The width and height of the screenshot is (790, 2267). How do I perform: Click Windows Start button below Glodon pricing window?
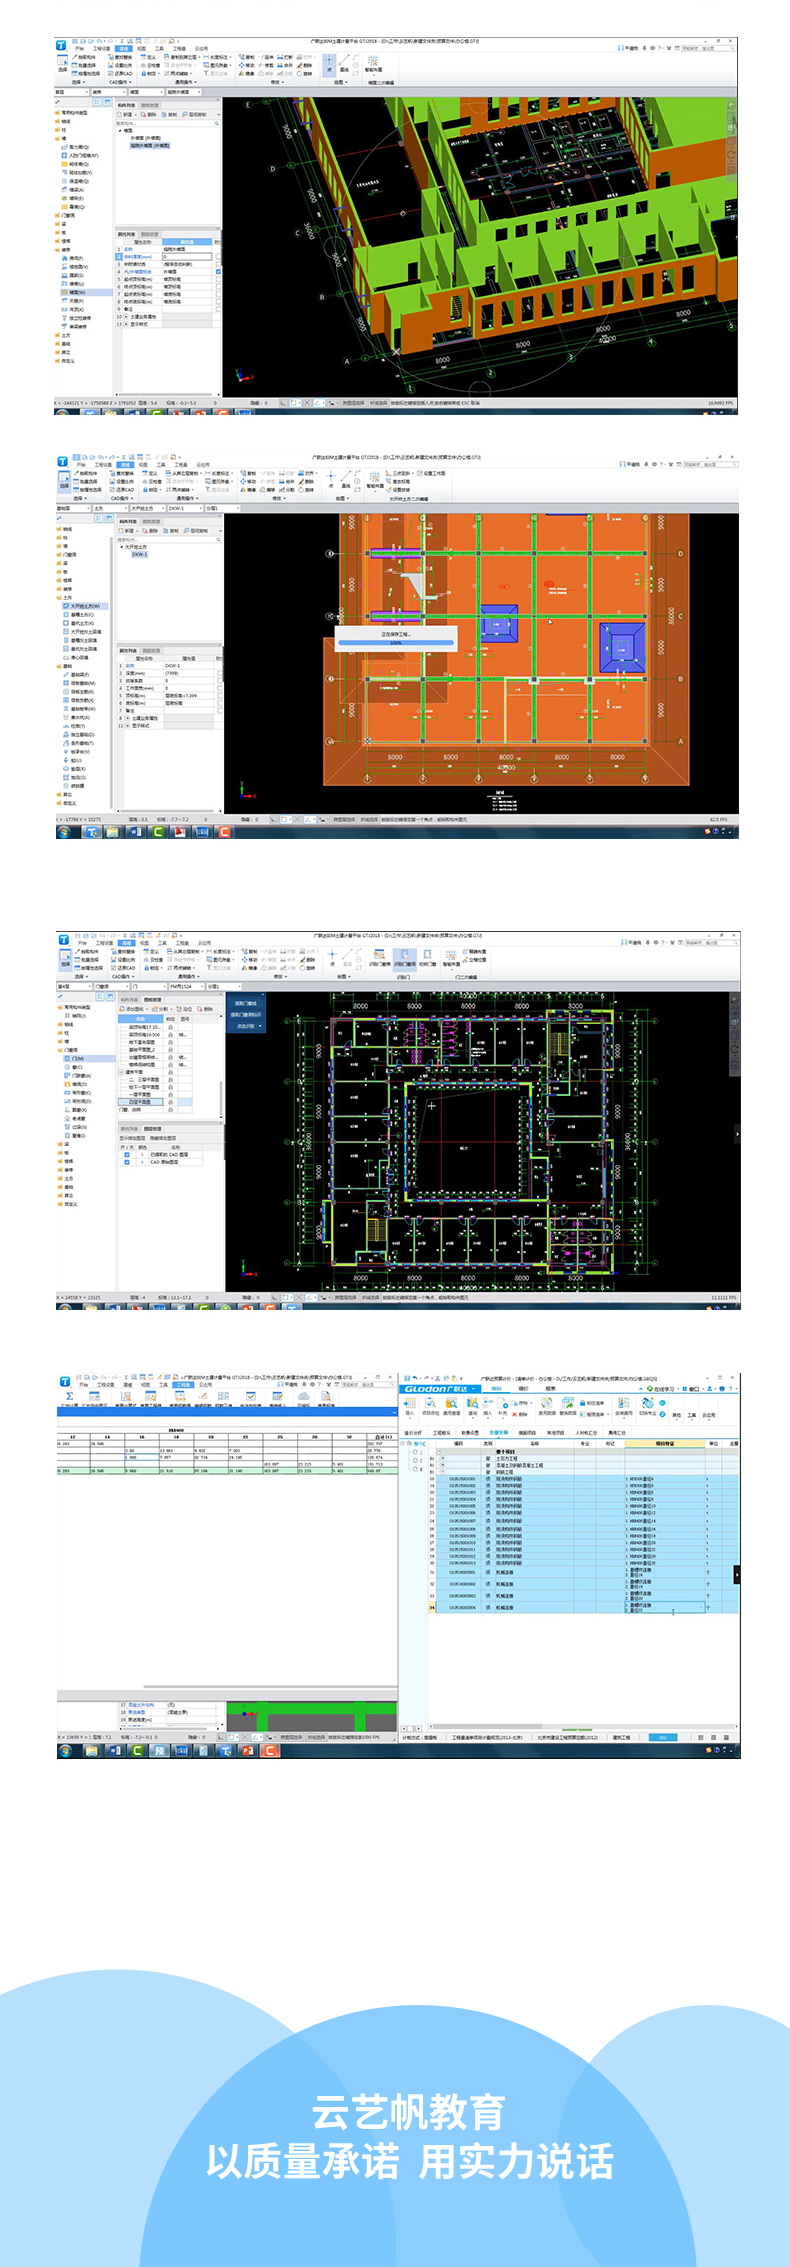(64, 1751)
